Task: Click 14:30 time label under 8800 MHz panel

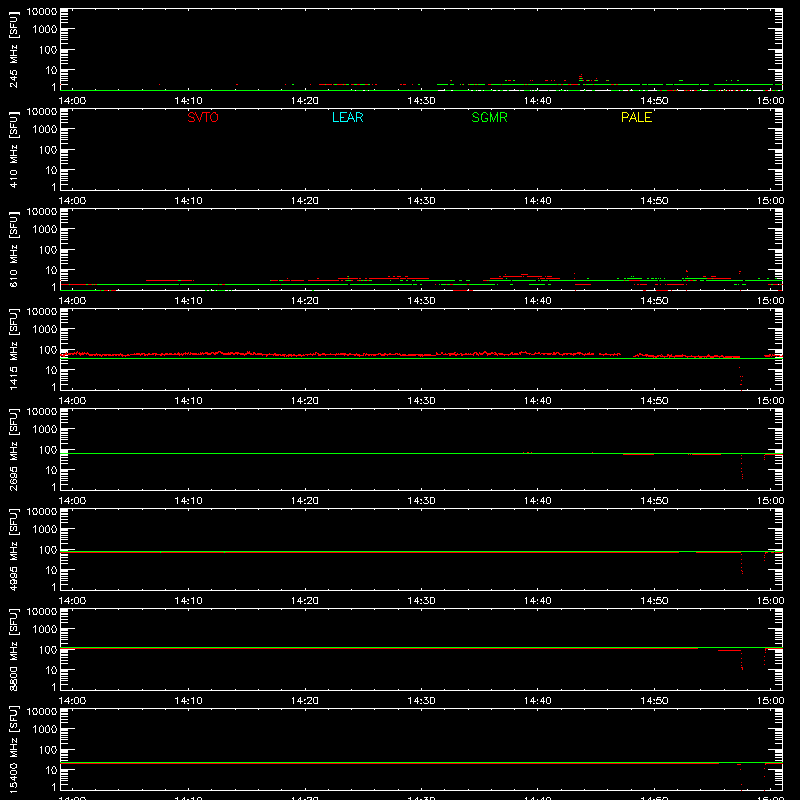Action: [x=421, y=701]
